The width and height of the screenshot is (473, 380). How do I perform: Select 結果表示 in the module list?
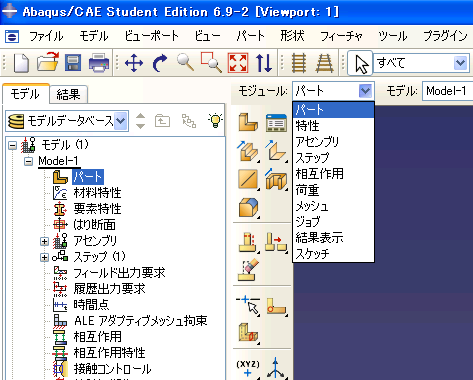pyautogui.click(x=333, y=238)
